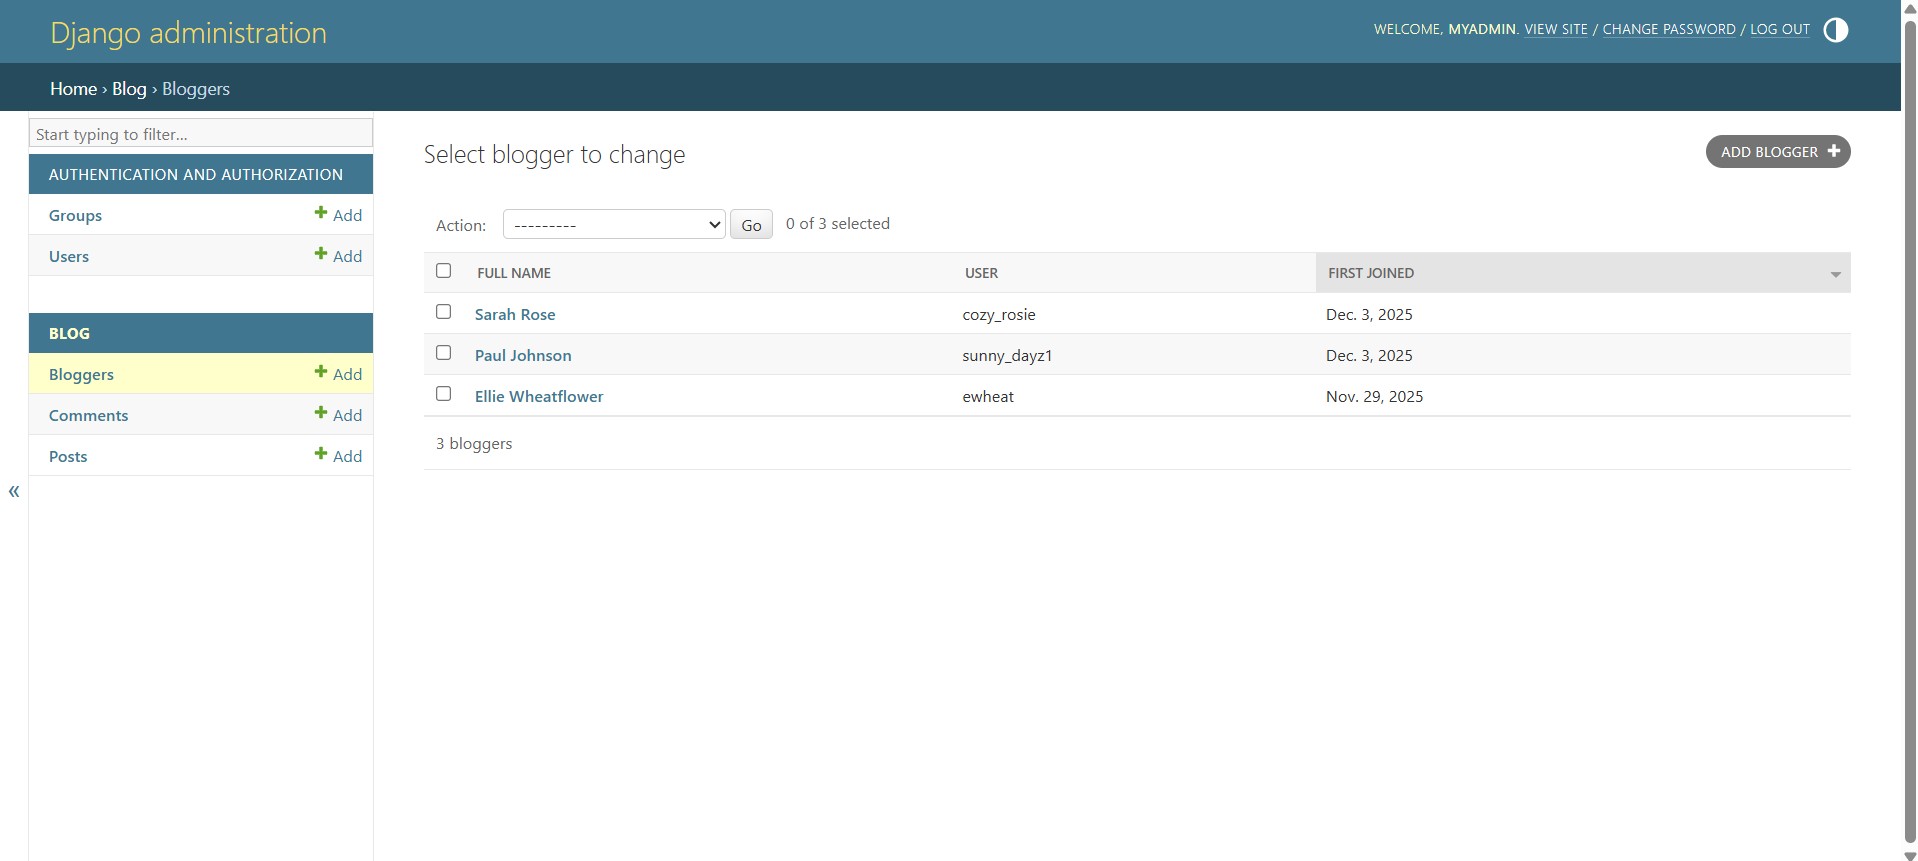
Task: Collapse the sidebar with double-chevron icon
Action: tap(14, 491)
